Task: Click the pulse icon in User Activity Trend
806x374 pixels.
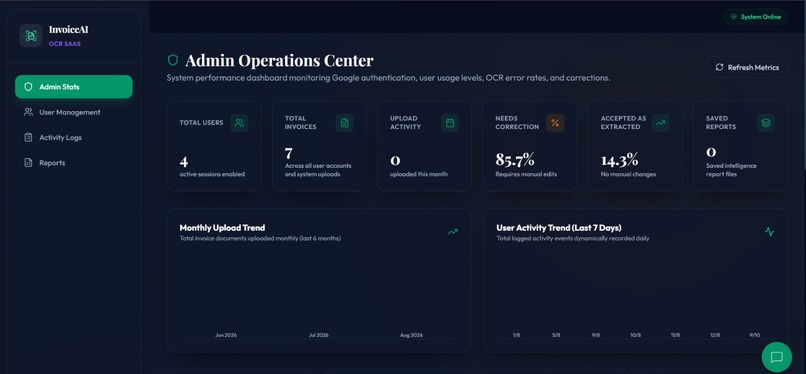Action: (x=769, y=232)
